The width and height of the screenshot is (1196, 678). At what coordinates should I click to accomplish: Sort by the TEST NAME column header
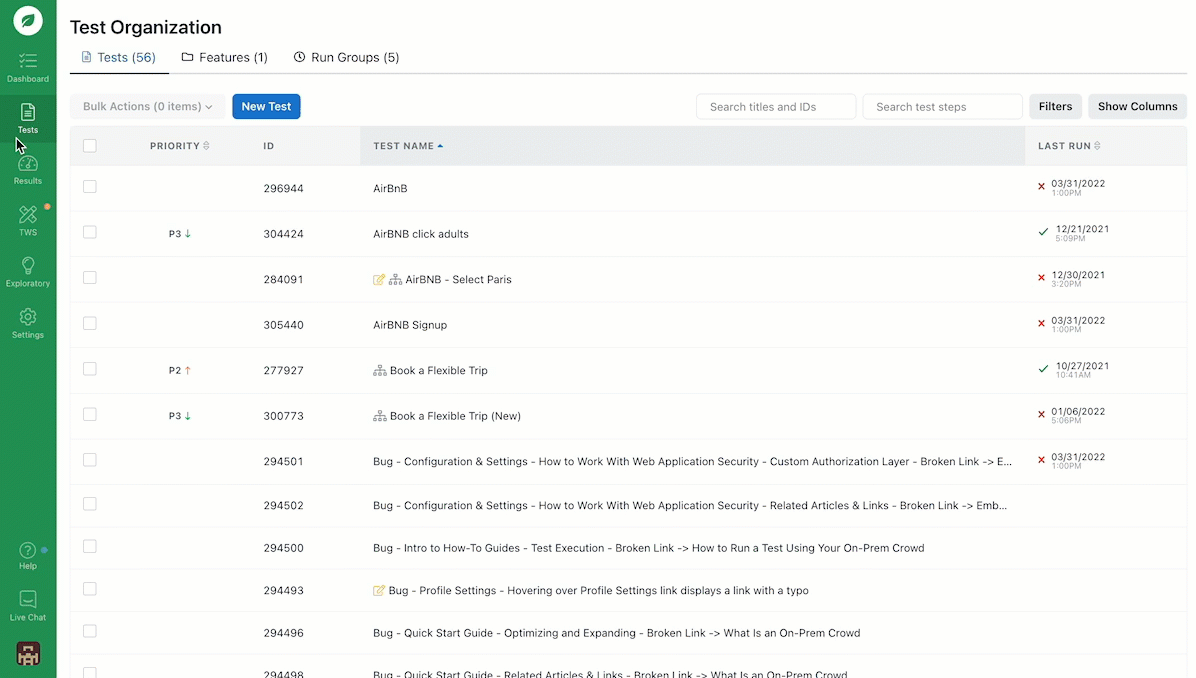pos(408,146)
